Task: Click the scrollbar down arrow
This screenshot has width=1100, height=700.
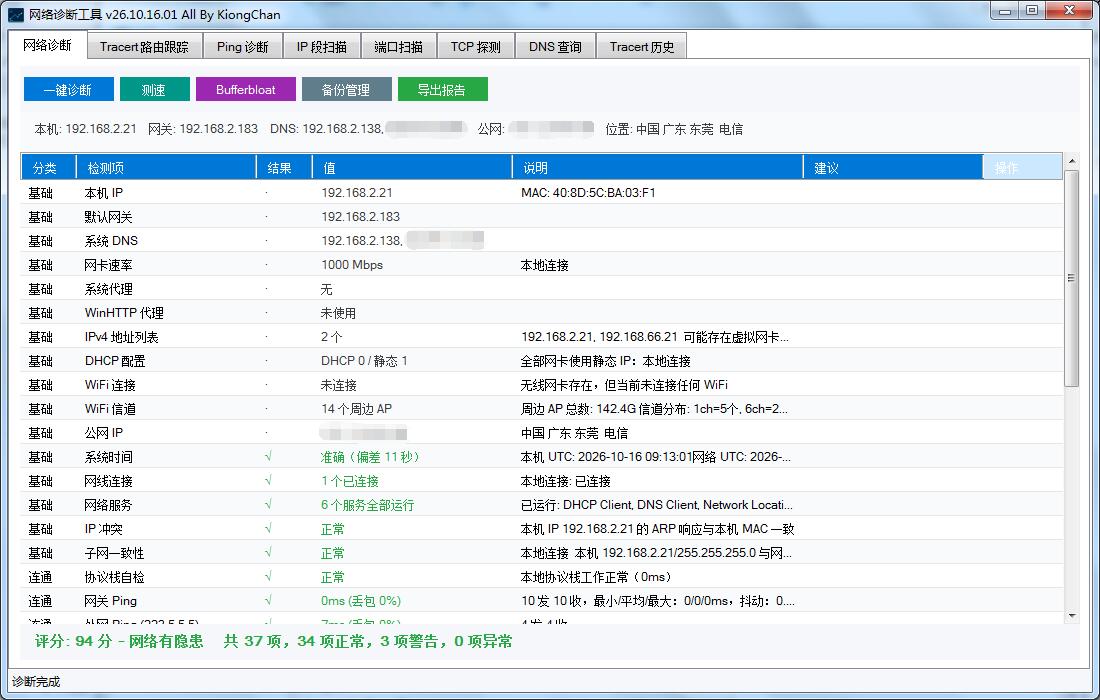Action: pyautogui.click(x=1071, y=616)
